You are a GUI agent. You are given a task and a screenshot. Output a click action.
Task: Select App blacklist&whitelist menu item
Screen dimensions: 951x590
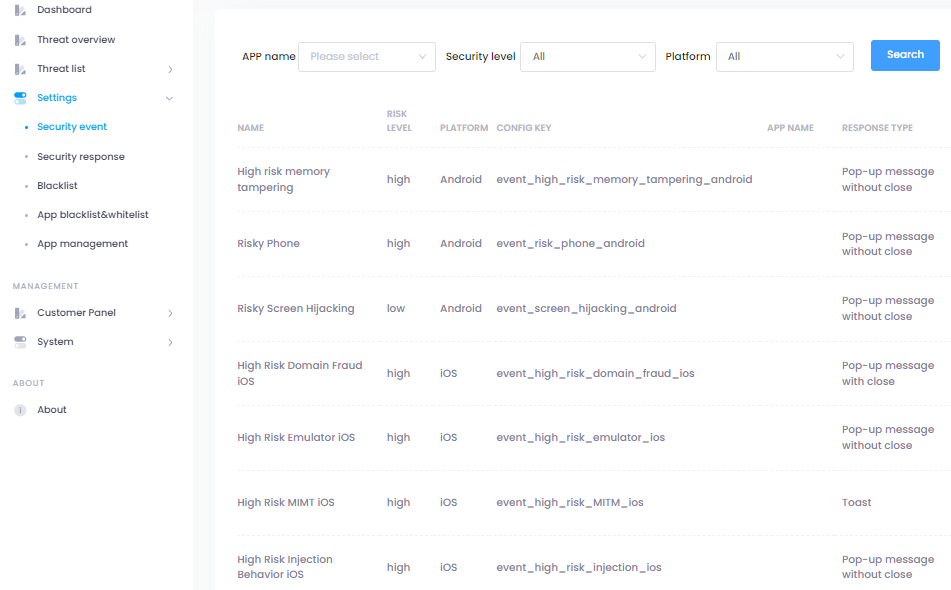(92, 215)
